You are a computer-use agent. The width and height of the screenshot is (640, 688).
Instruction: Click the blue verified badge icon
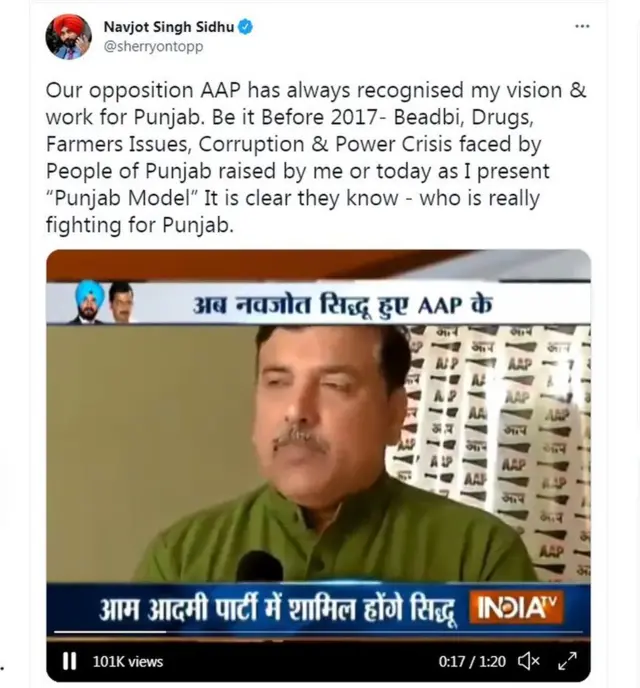(245, 27)
